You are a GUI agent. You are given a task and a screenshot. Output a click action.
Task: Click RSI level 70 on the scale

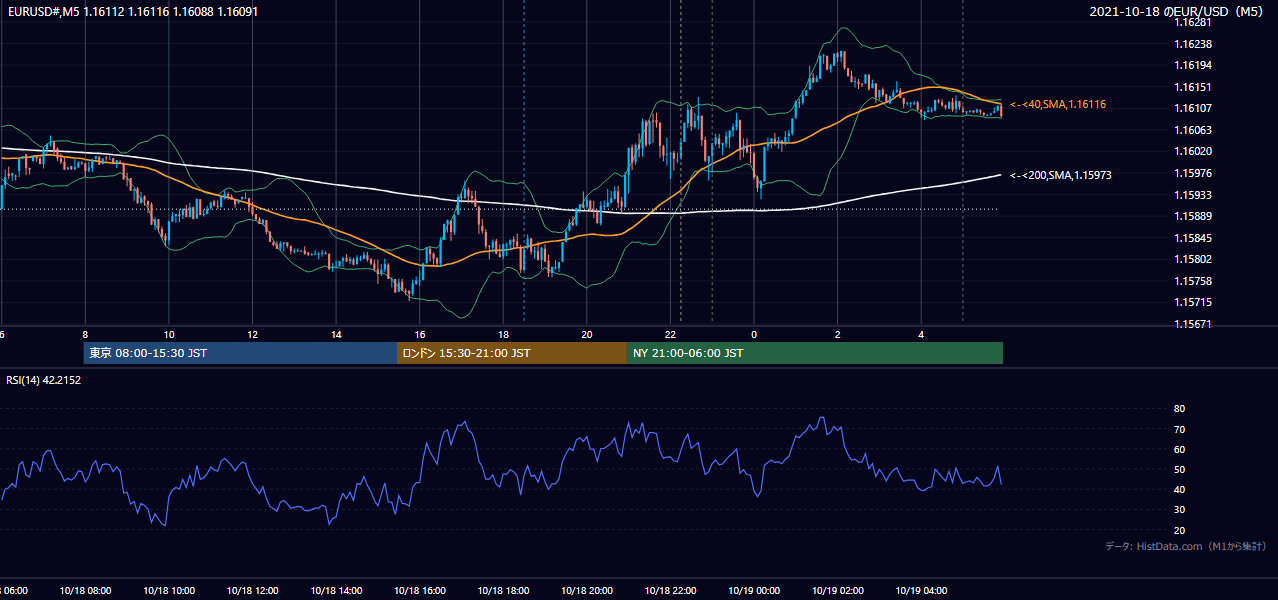(x=1180, y=429)
